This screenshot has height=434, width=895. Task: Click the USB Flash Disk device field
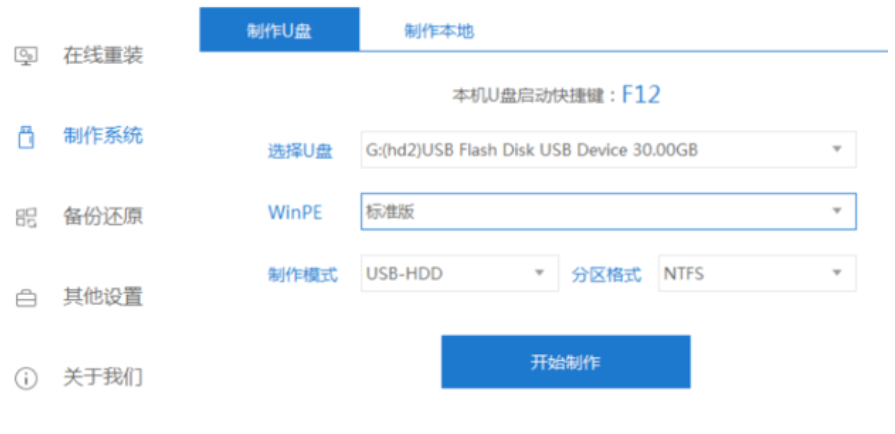(608, 150)
